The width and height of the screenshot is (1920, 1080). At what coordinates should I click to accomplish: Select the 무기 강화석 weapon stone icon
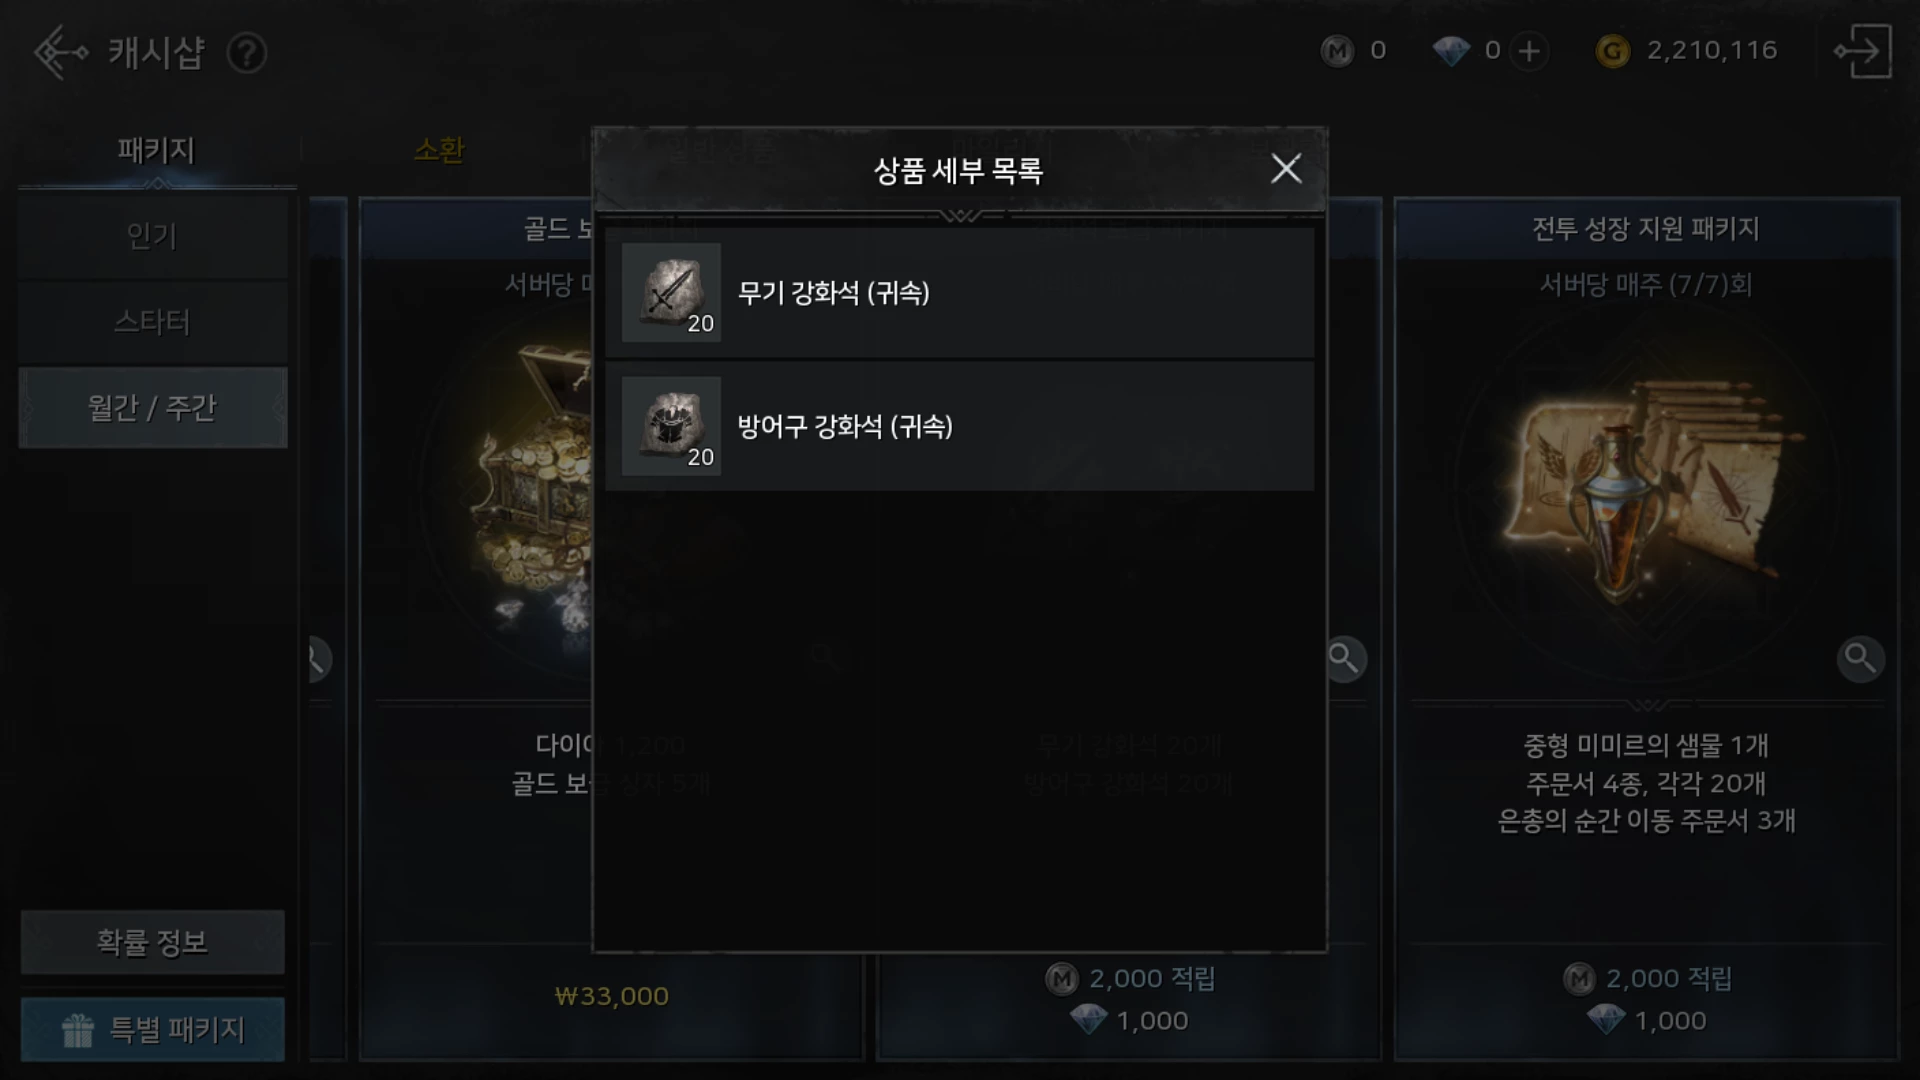[671, 292]
